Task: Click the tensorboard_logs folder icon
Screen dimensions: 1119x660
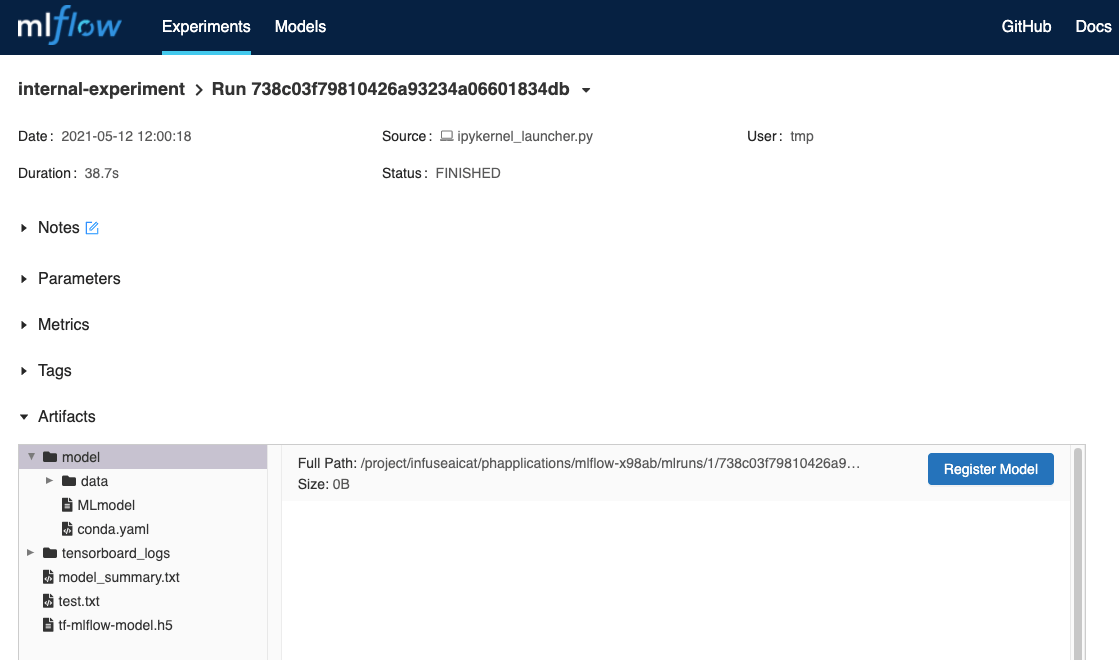Action: pyautogui.click(x=50, y=553)
